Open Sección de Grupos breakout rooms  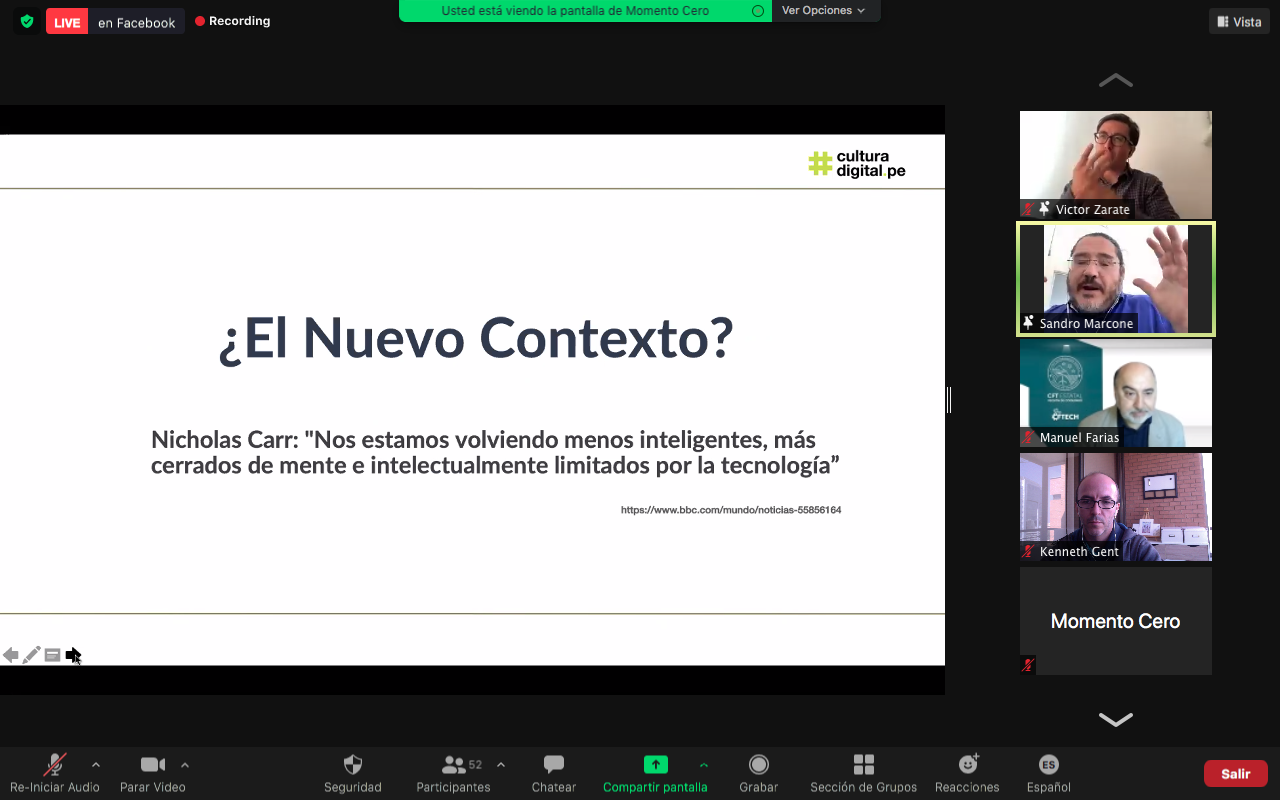863,765
